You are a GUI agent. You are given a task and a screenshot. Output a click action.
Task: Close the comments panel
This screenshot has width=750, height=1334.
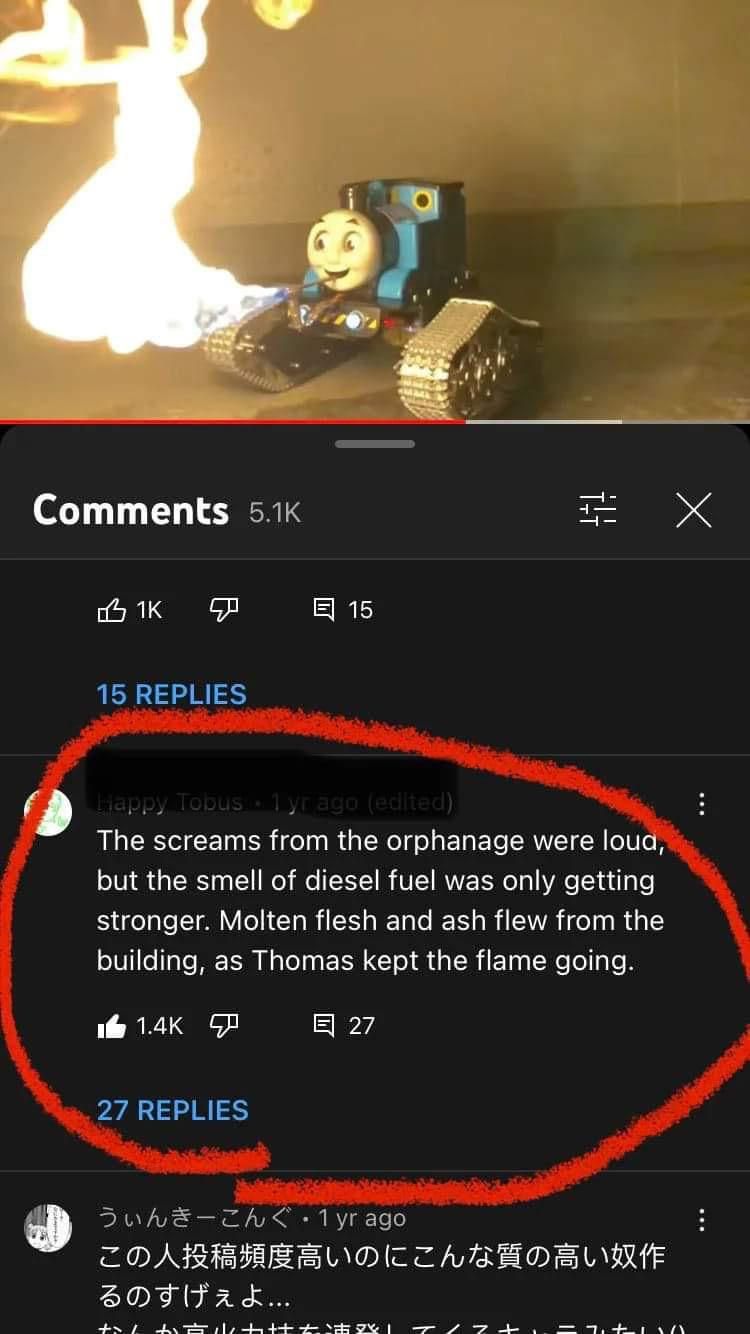click(693, 510)
